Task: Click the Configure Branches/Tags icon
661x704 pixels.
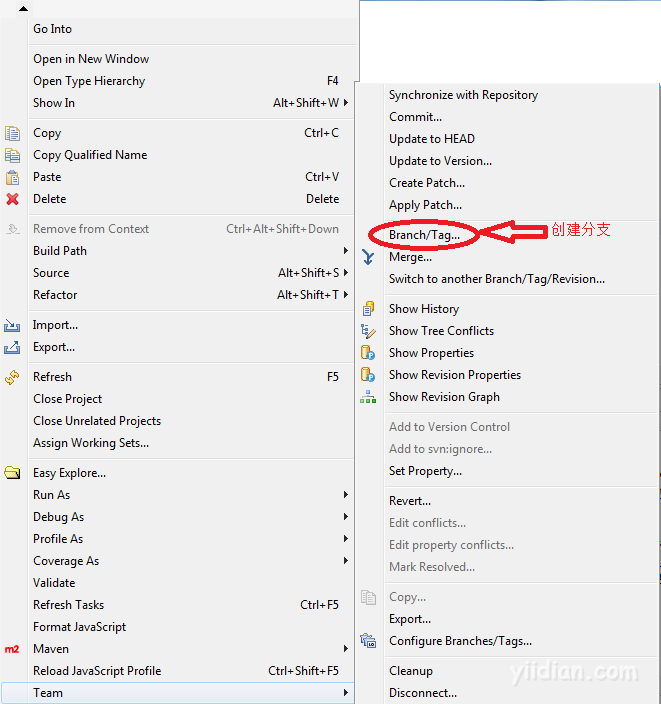Action: pos(368,641)
